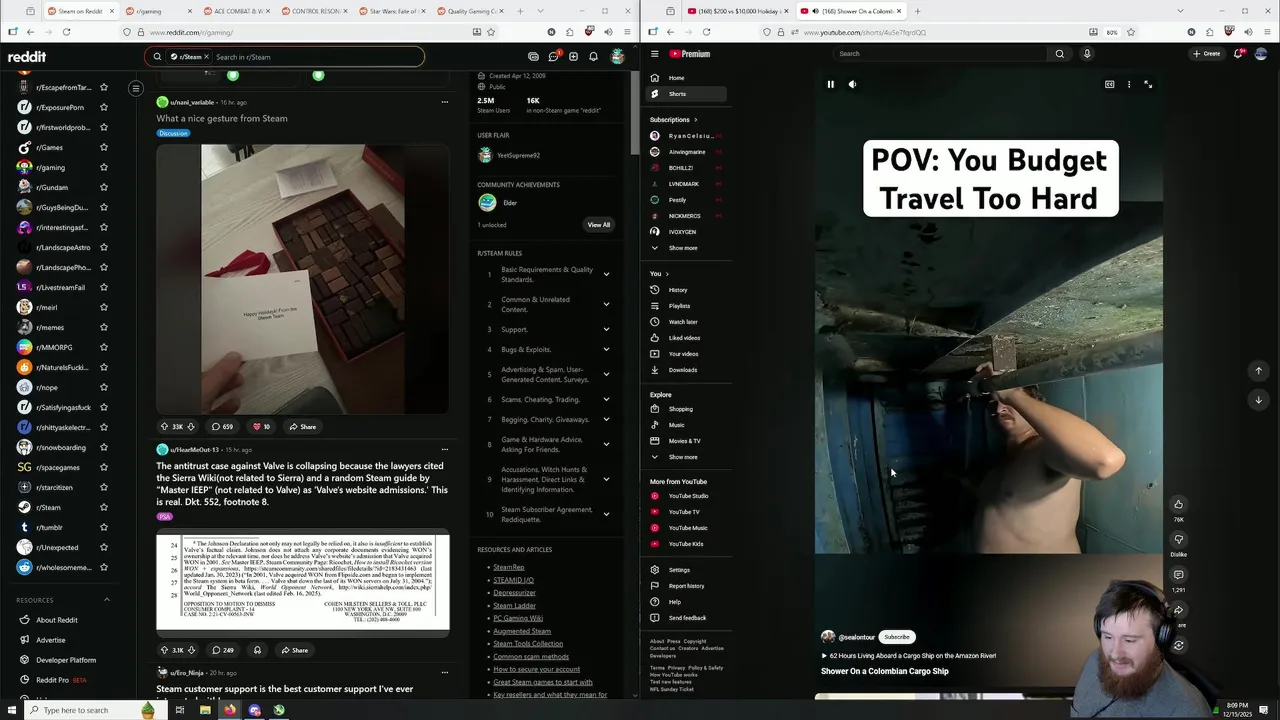
Task: Mute the Short's volume
Action: click(852, 84)
